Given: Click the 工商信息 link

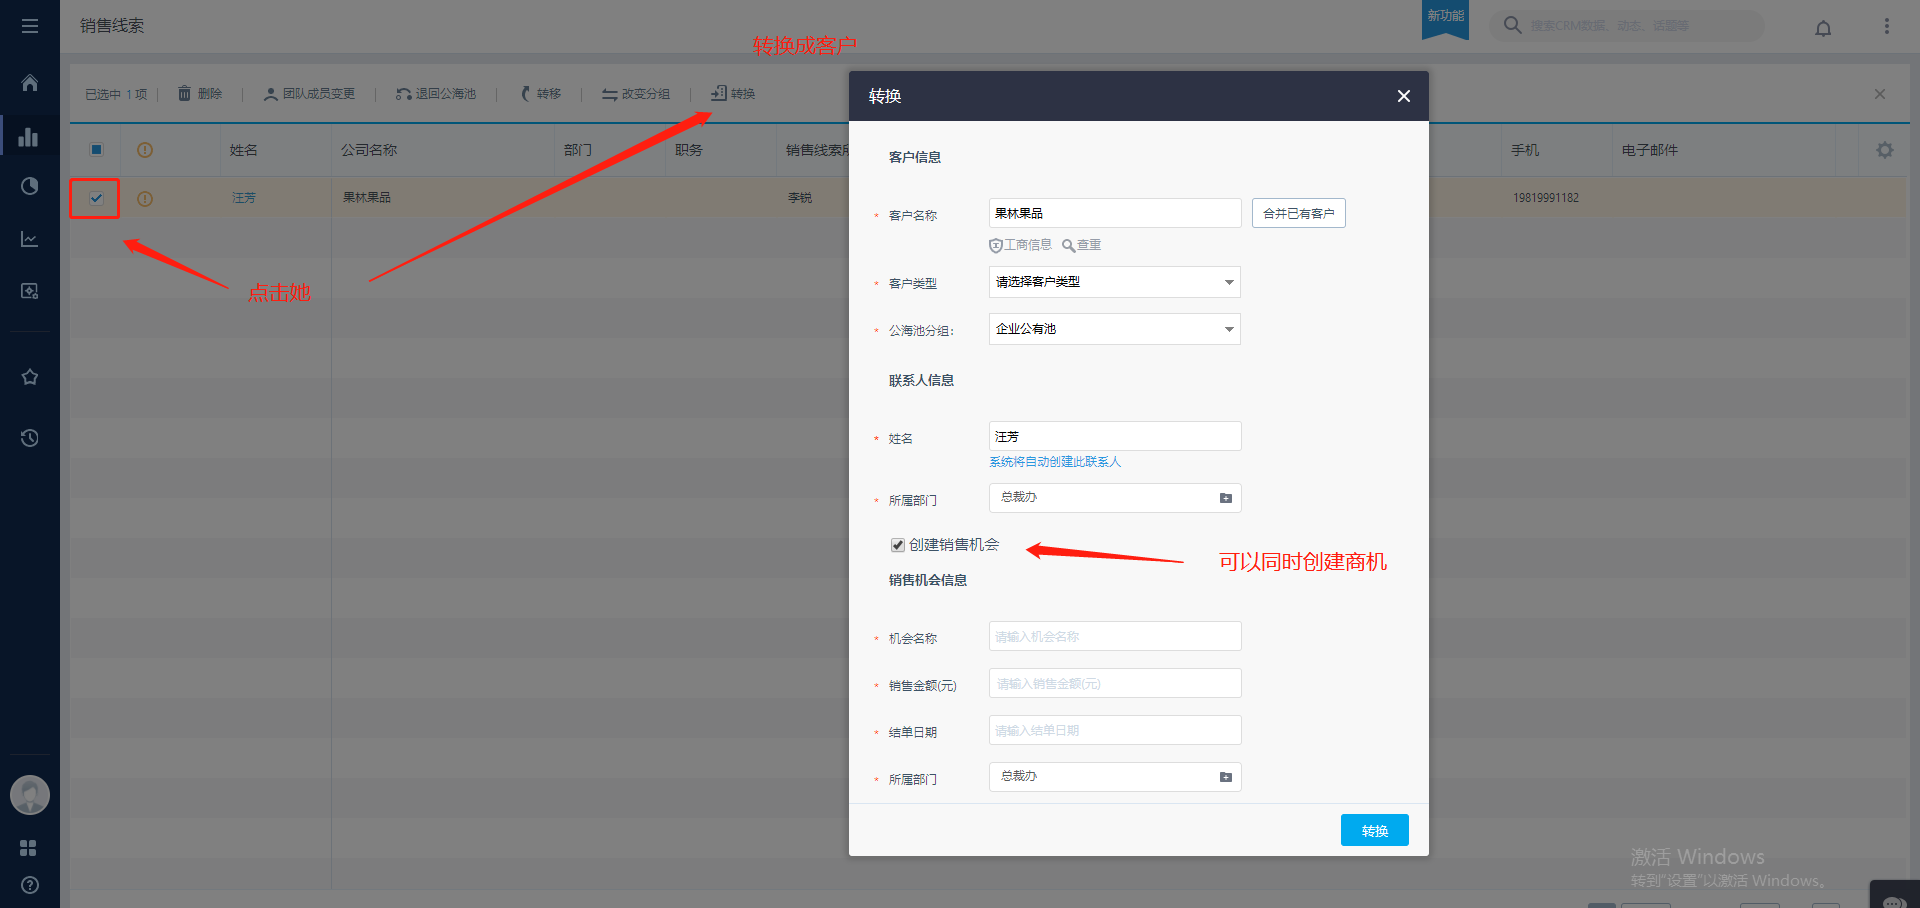Looking at the screenshot, I should coord(1020,245).
